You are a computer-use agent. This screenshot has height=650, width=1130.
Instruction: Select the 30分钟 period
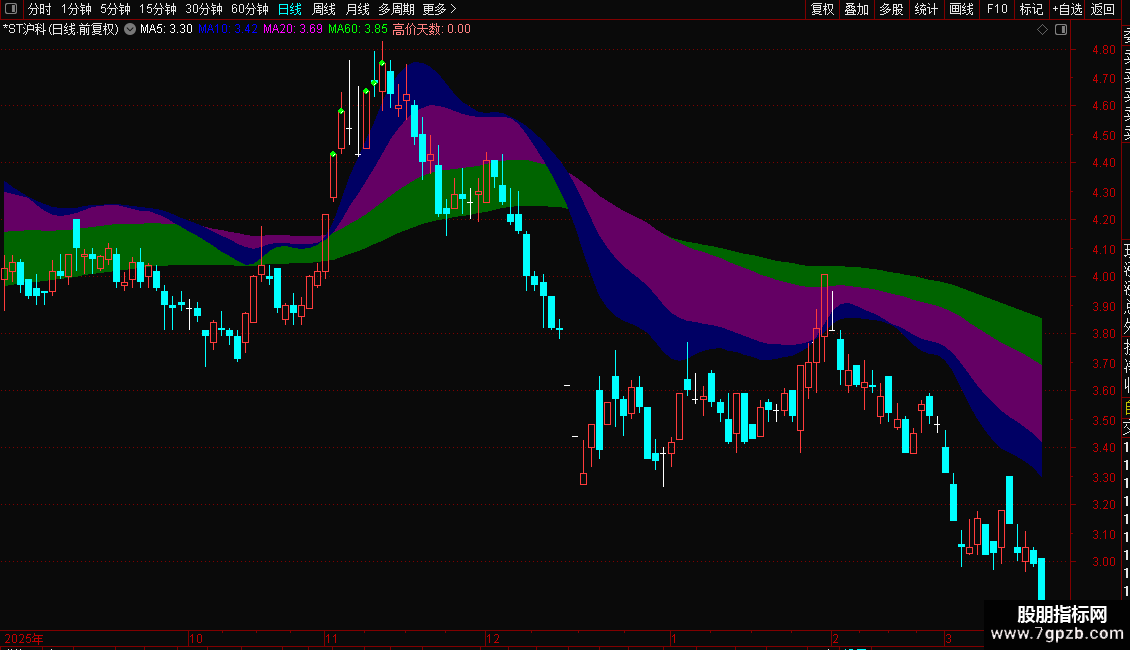coord(204,9)
